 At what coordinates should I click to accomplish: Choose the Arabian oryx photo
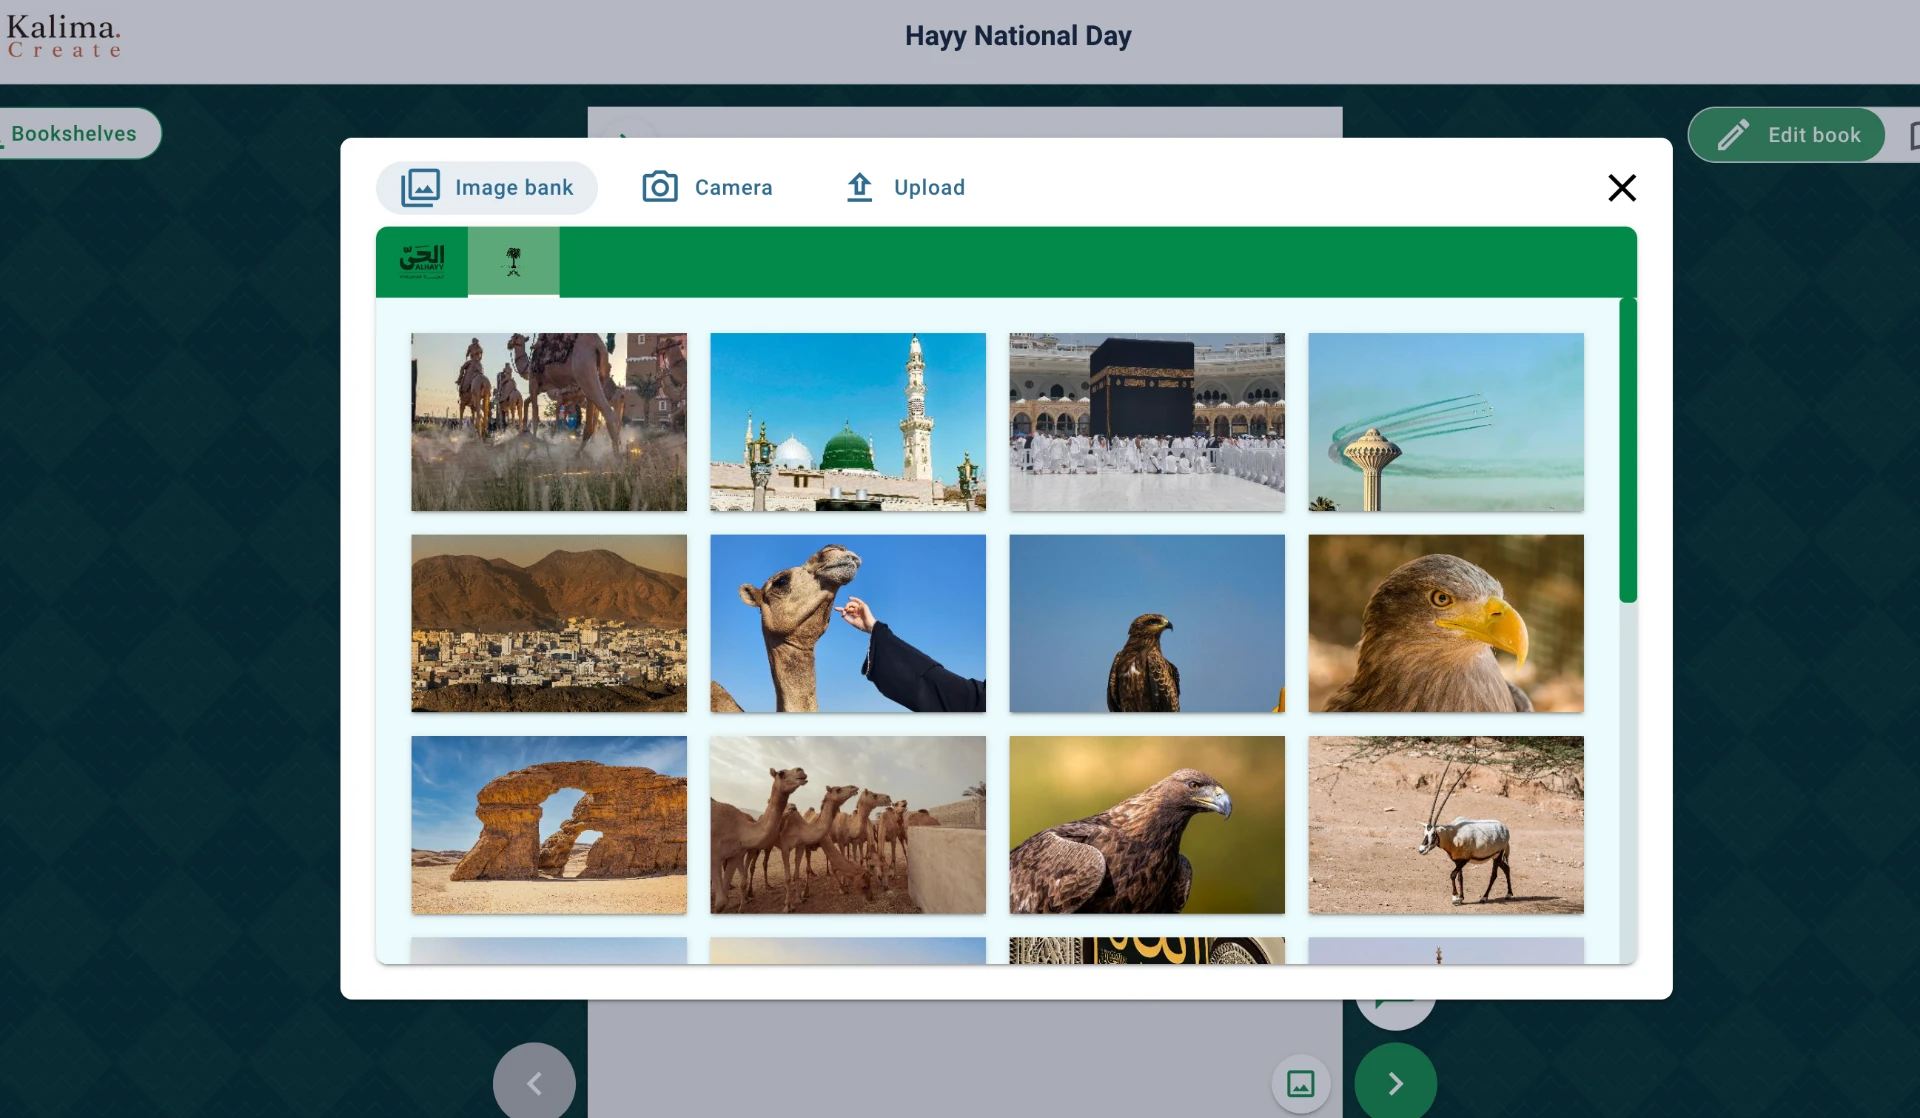[x=1446, y=825]
